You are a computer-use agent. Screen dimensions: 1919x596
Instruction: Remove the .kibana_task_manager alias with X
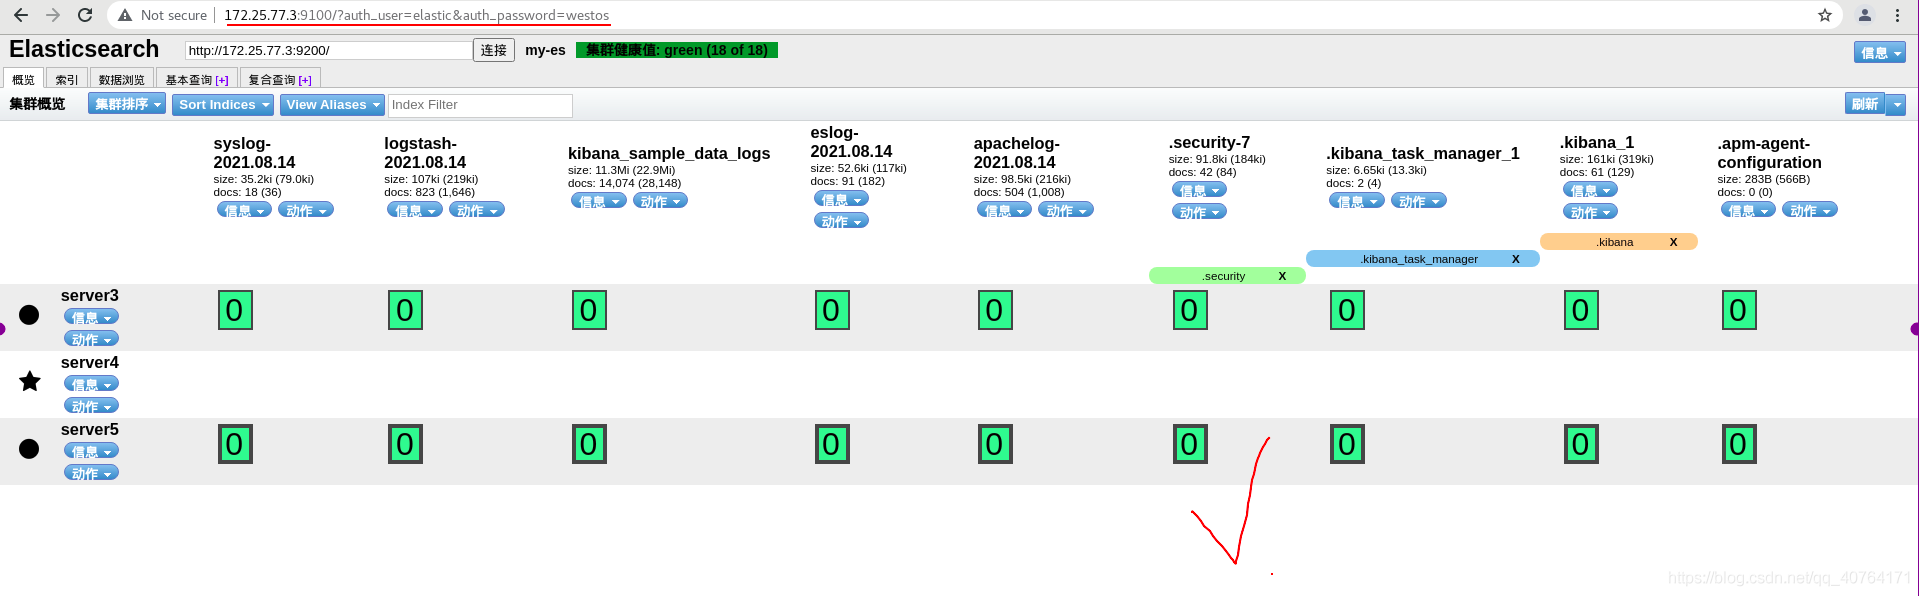(x=1516, y=259)
